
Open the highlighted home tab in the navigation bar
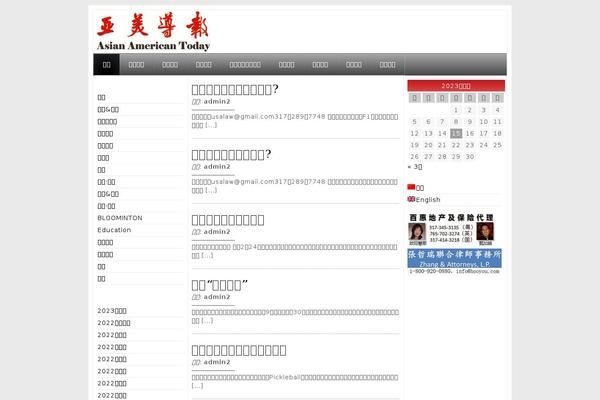[106, 64]
